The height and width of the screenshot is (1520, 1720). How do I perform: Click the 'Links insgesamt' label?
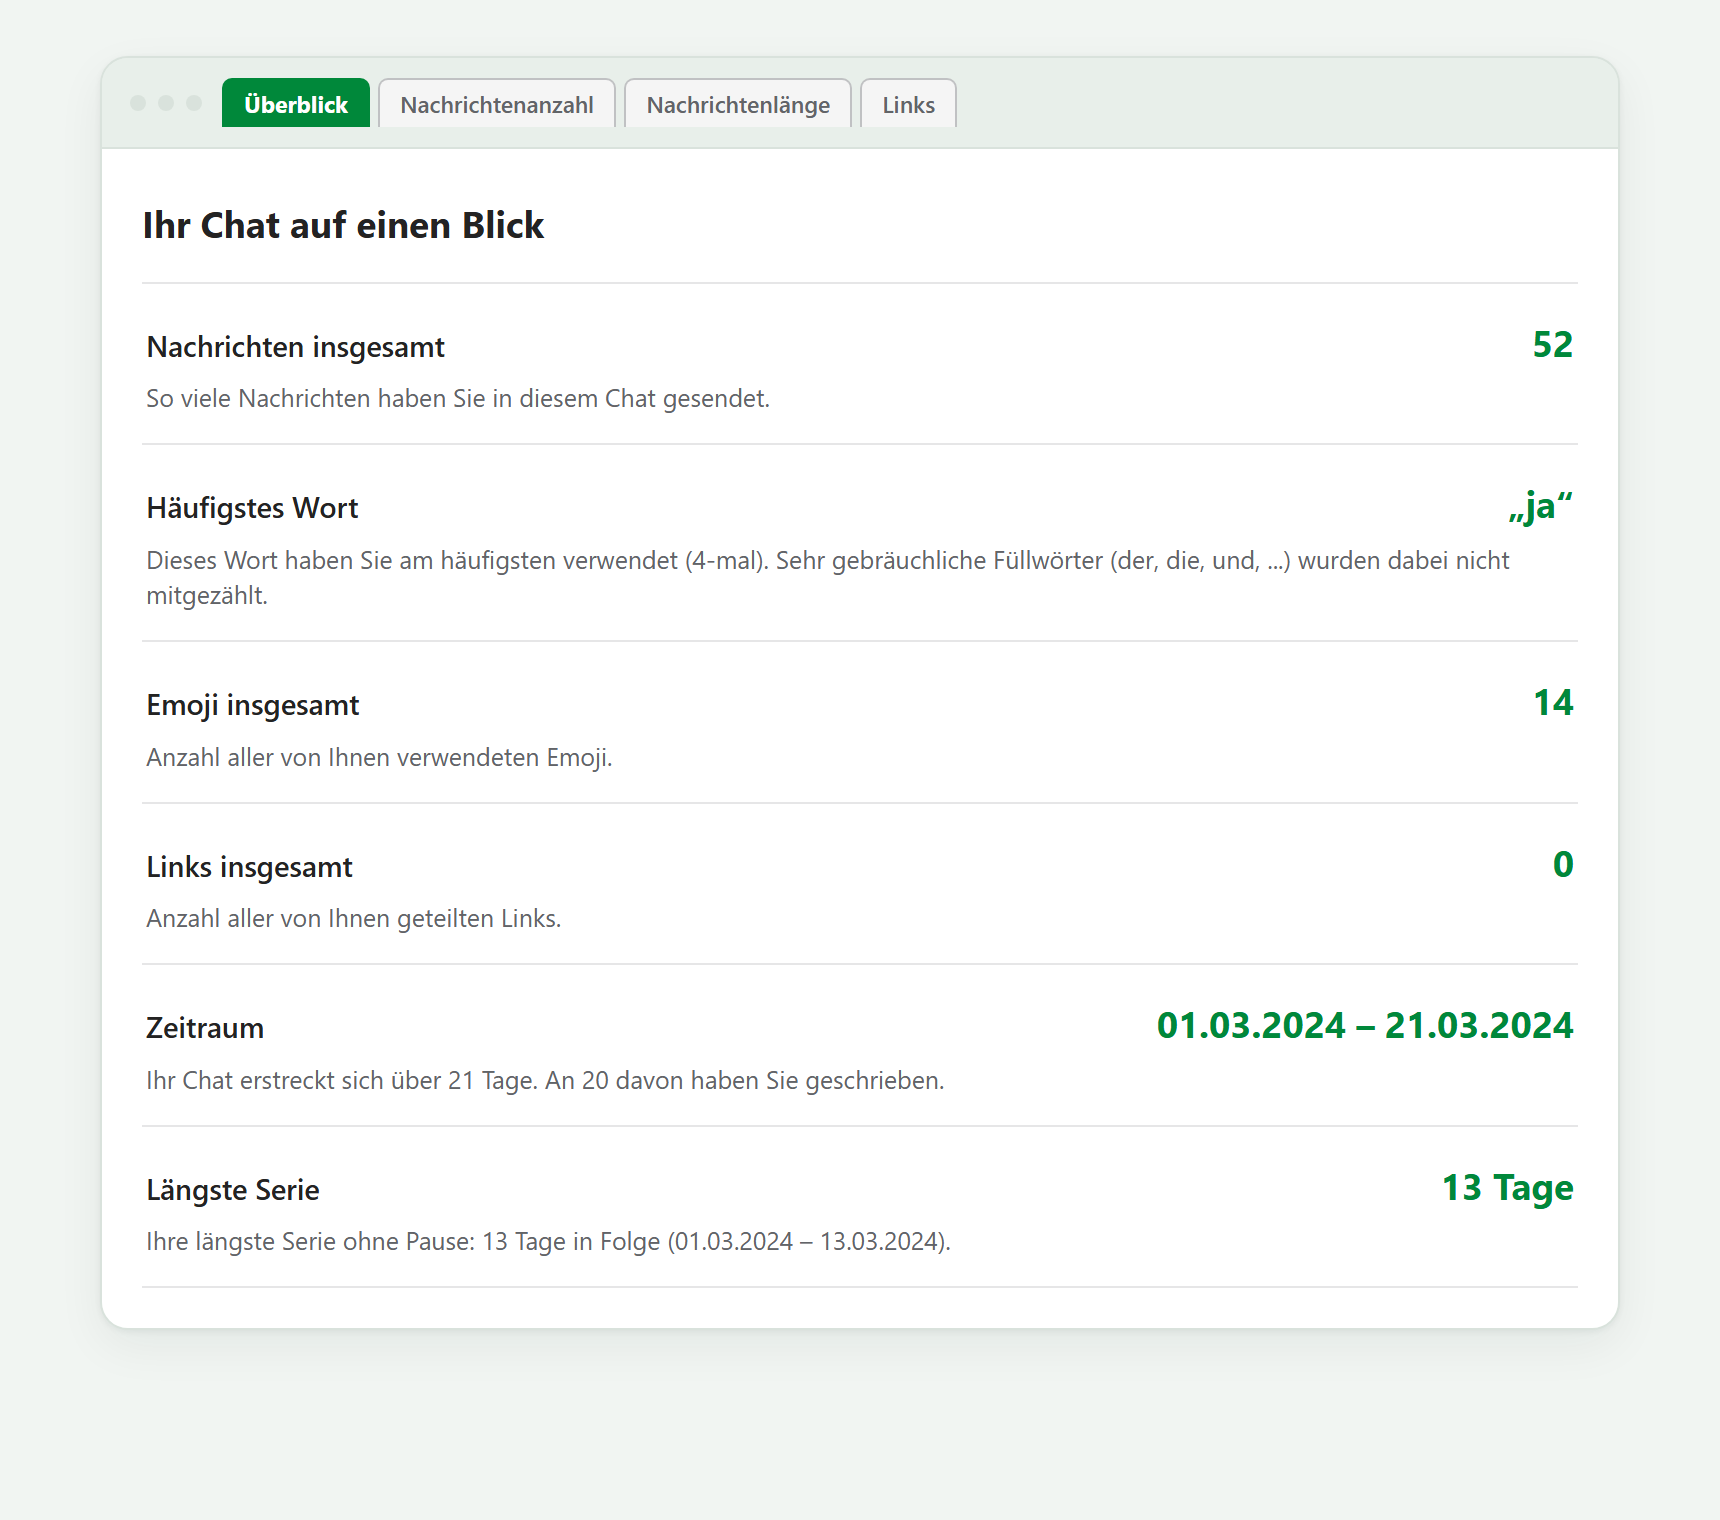pos(249,867)
